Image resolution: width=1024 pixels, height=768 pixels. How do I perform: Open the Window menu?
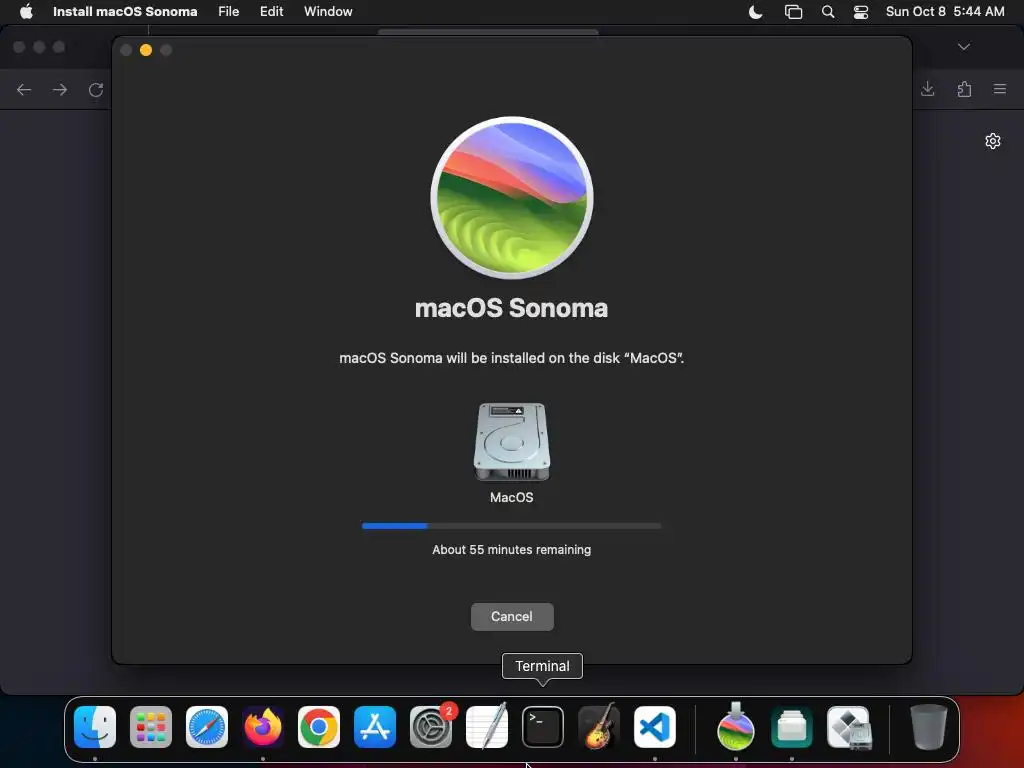(x=328, y=11)
